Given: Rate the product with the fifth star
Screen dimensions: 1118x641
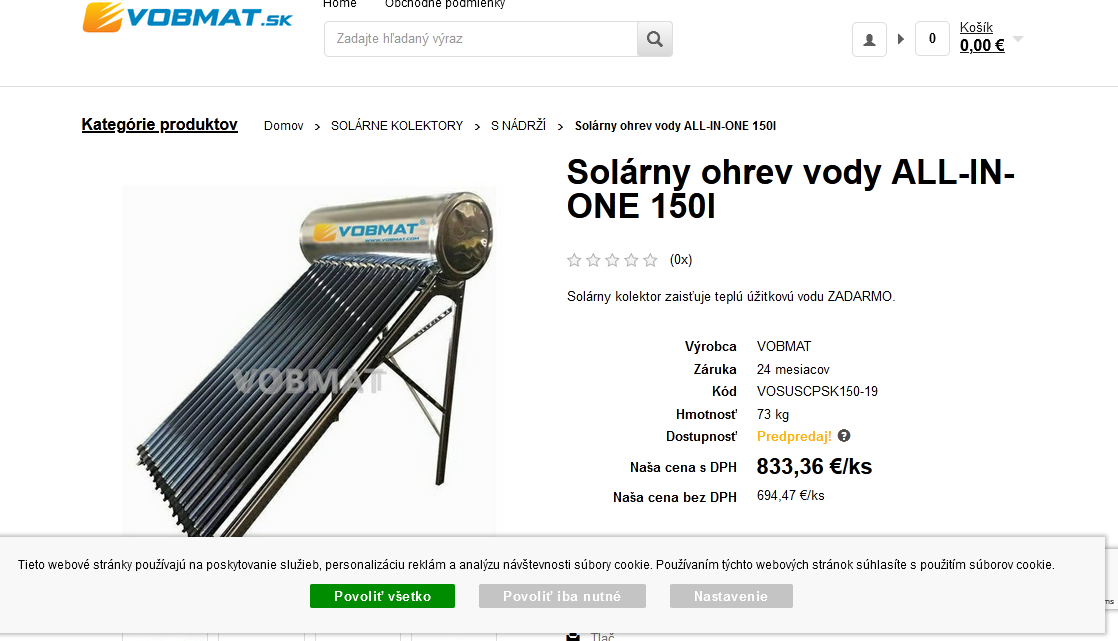Looking at the screenshot, I should click(650, 260).
